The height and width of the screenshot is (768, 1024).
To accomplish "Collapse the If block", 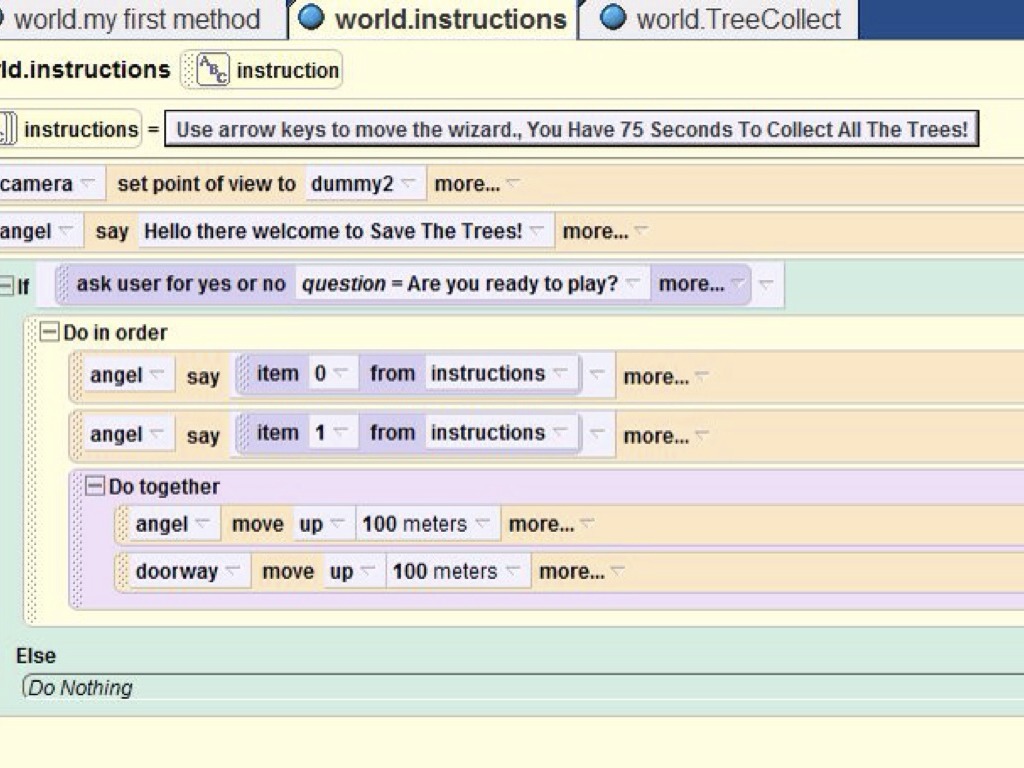I will (7, 287).
